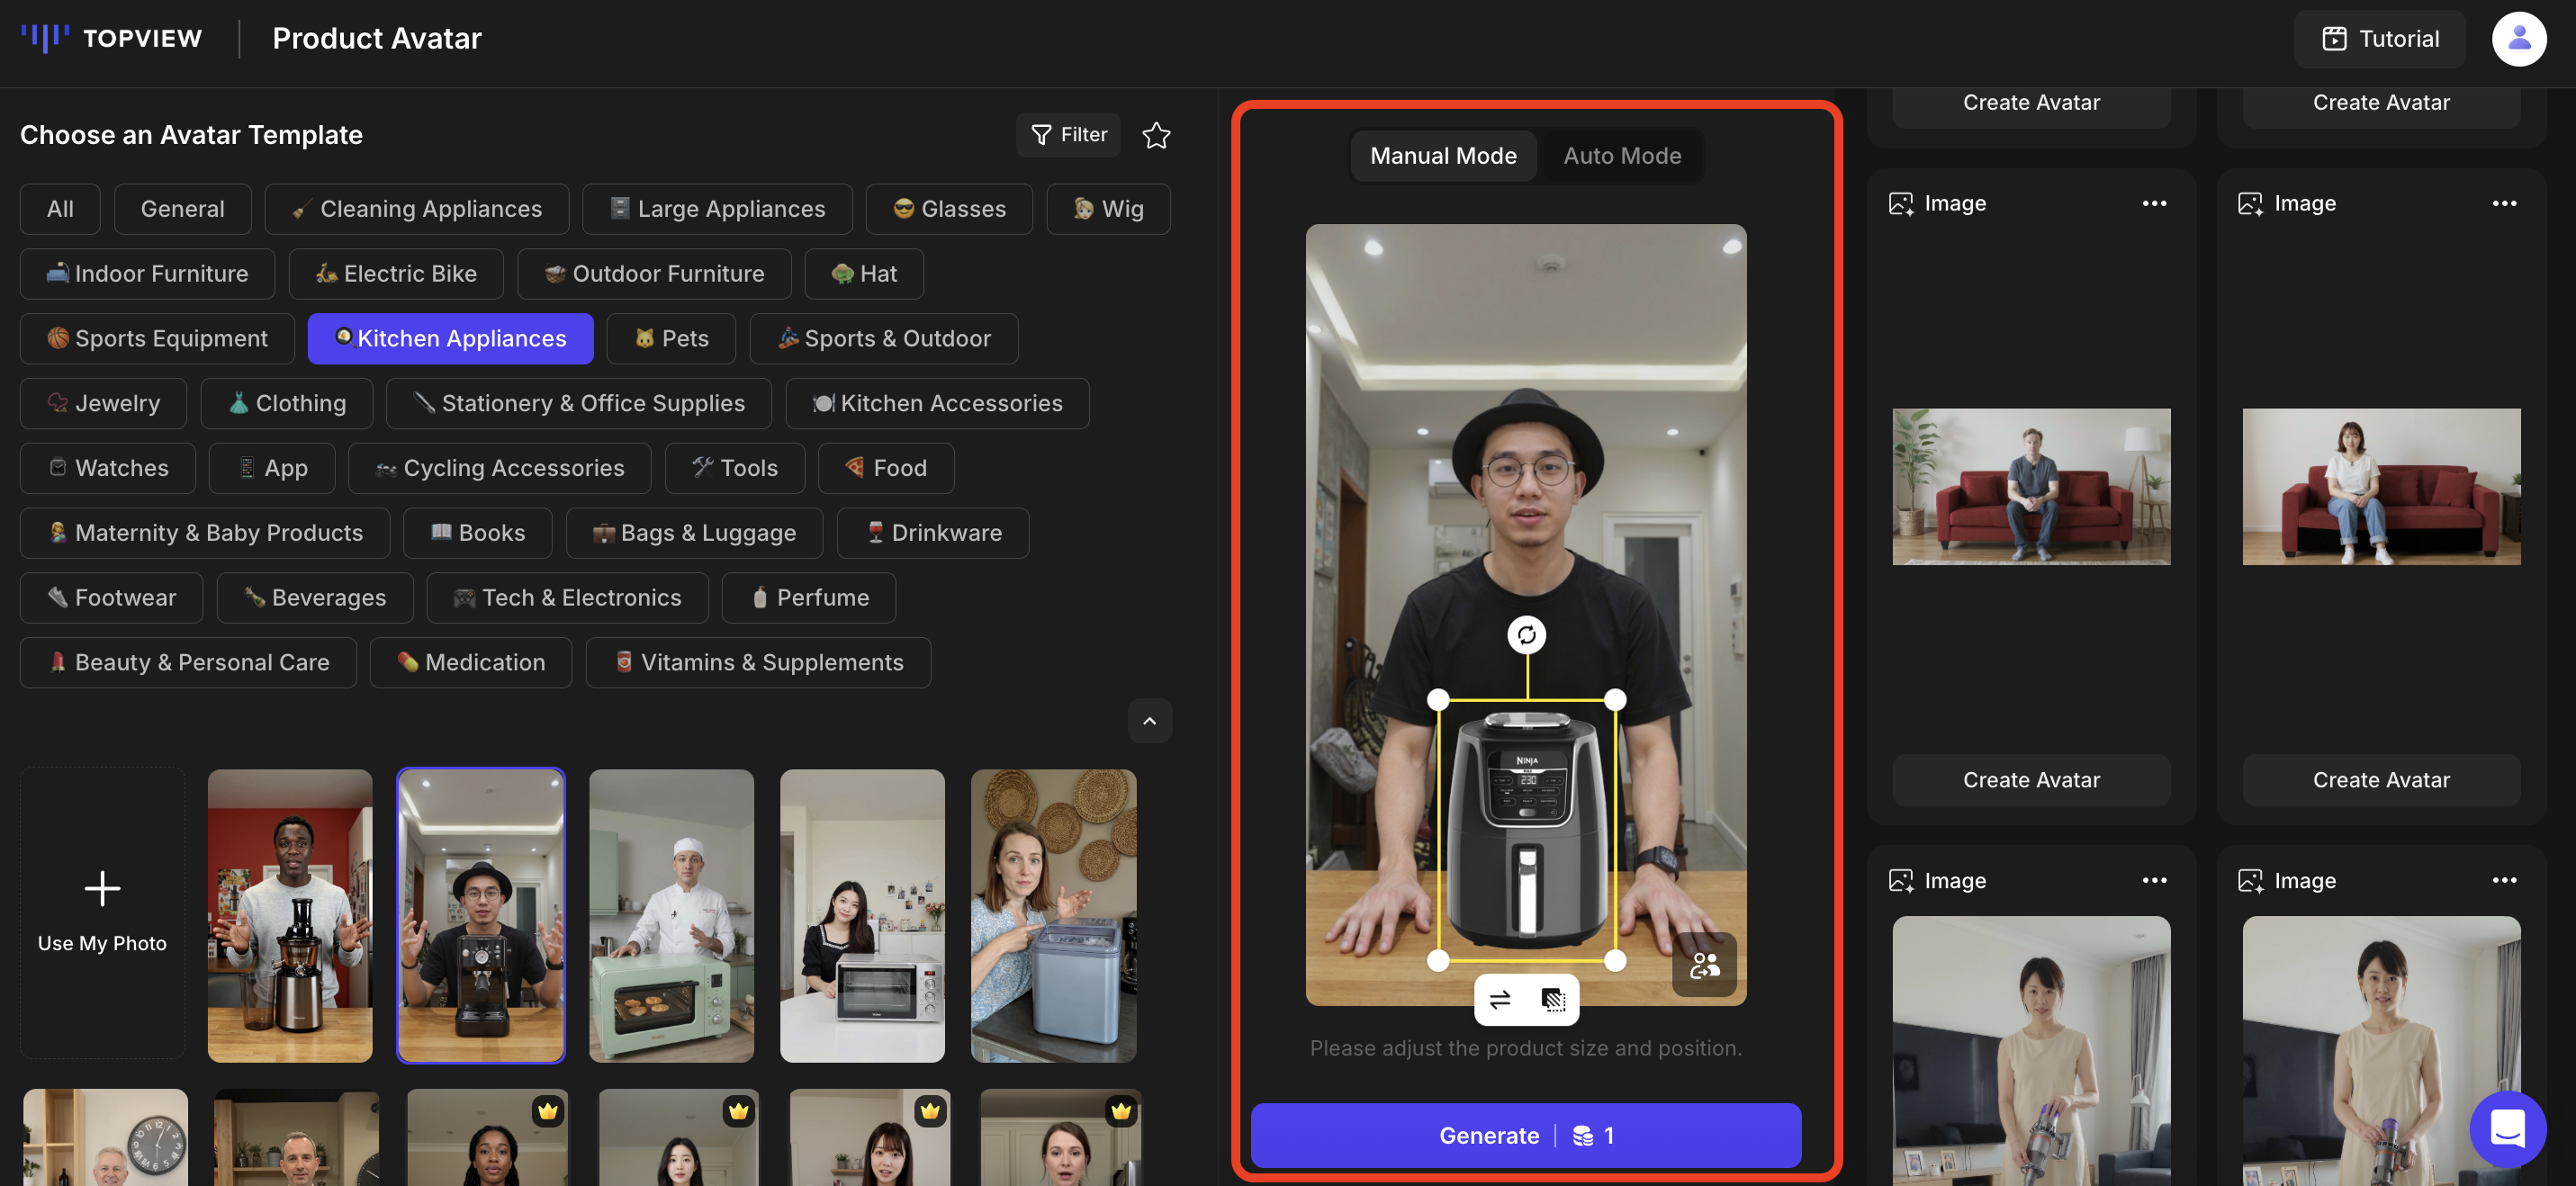Open options menu for the sofa man image
Viewport: 2576px width, 1186px height.
(x=2154, y=204)
